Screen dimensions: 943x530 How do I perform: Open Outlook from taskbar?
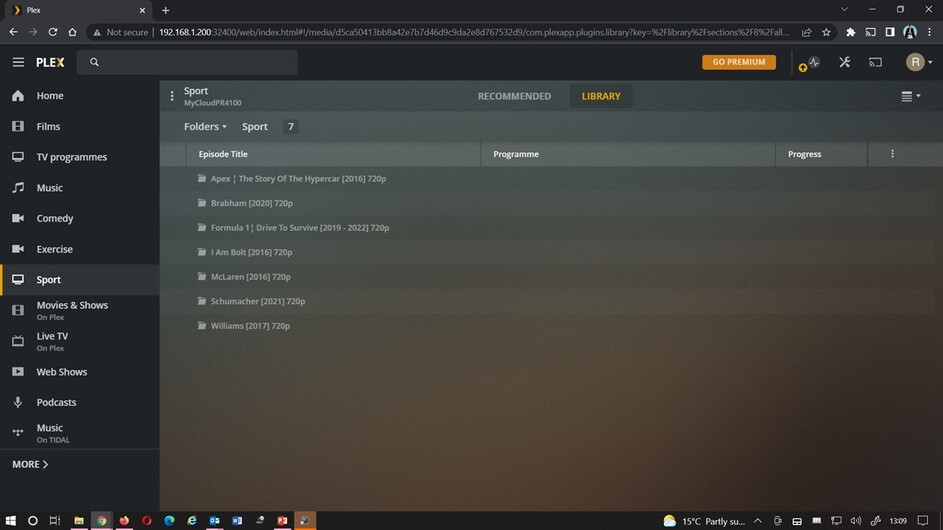(x=215, y=520)
